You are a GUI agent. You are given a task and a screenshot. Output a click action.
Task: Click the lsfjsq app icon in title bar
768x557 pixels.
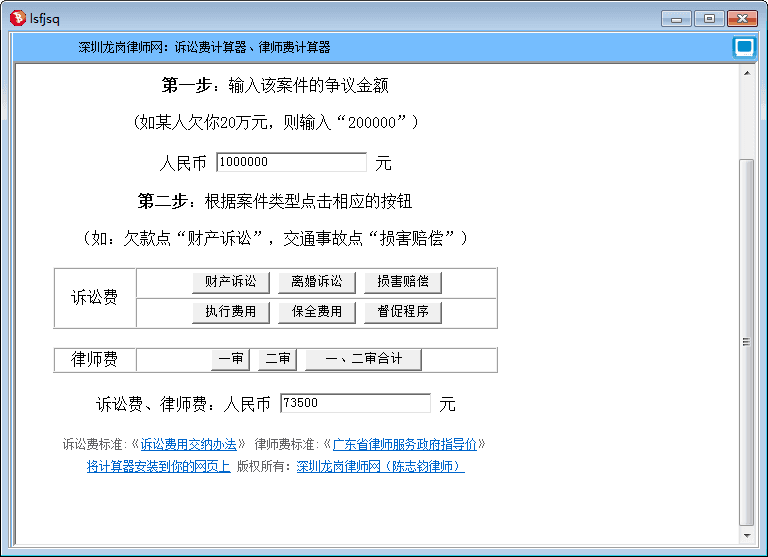17,17
